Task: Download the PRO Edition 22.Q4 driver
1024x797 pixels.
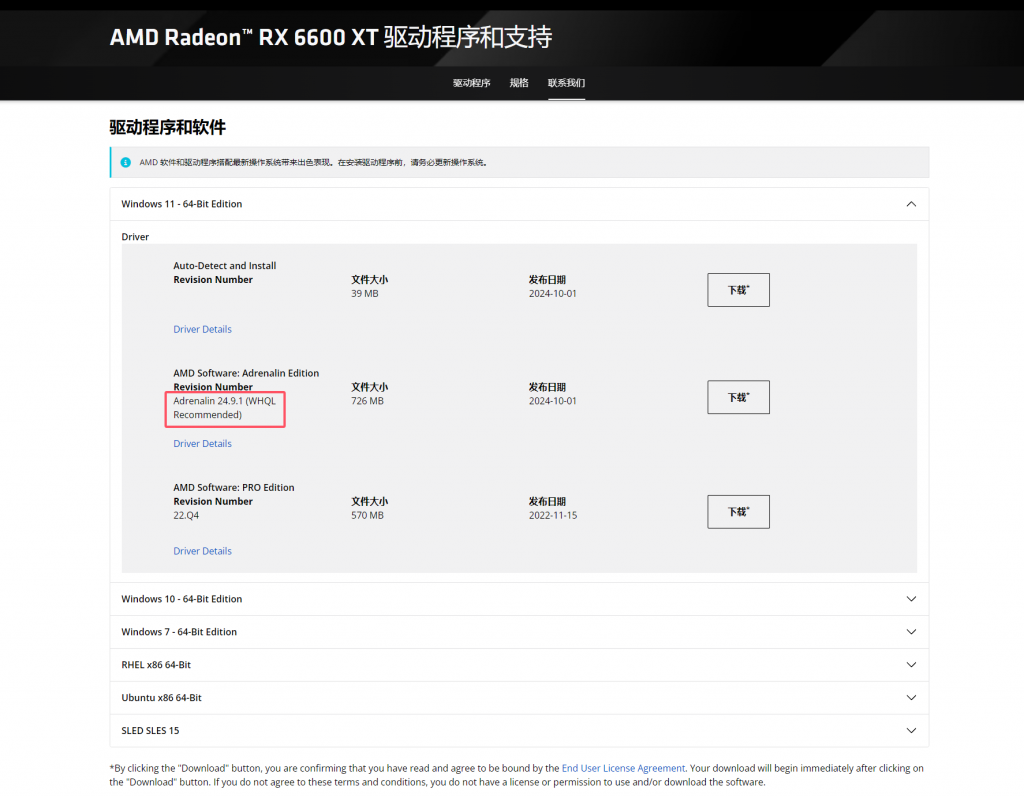Action: point(738,511)
